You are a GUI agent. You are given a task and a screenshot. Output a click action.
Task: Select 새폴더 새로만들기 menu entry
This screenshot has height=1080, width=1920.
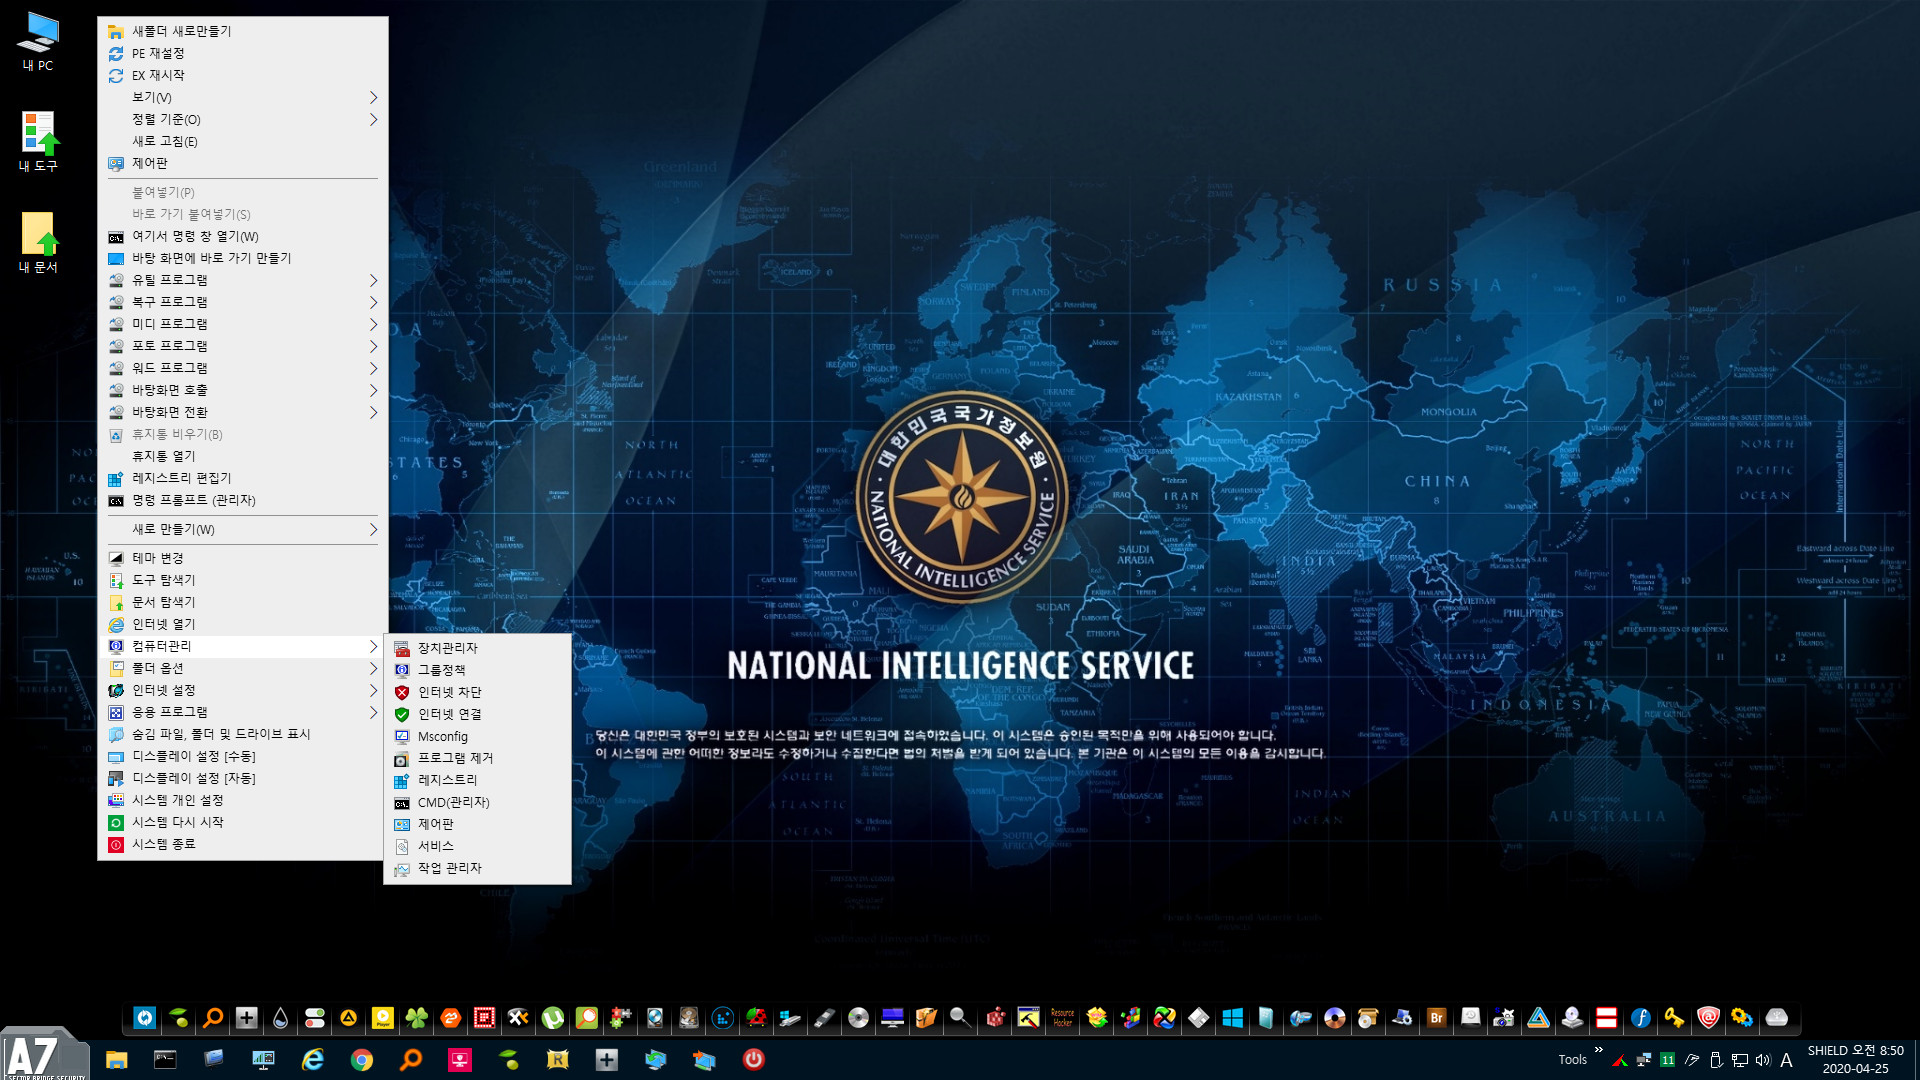pos(243,31)
